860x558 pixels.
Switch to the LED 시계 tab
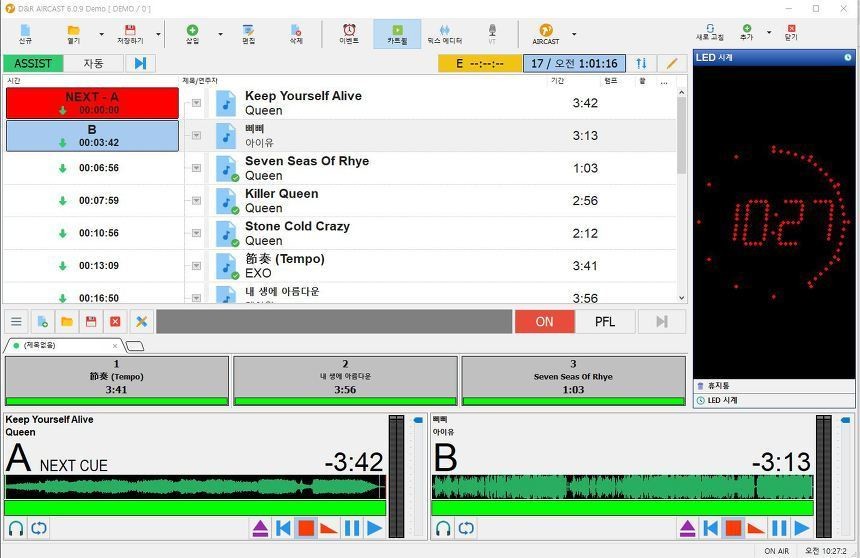[773, 401]
